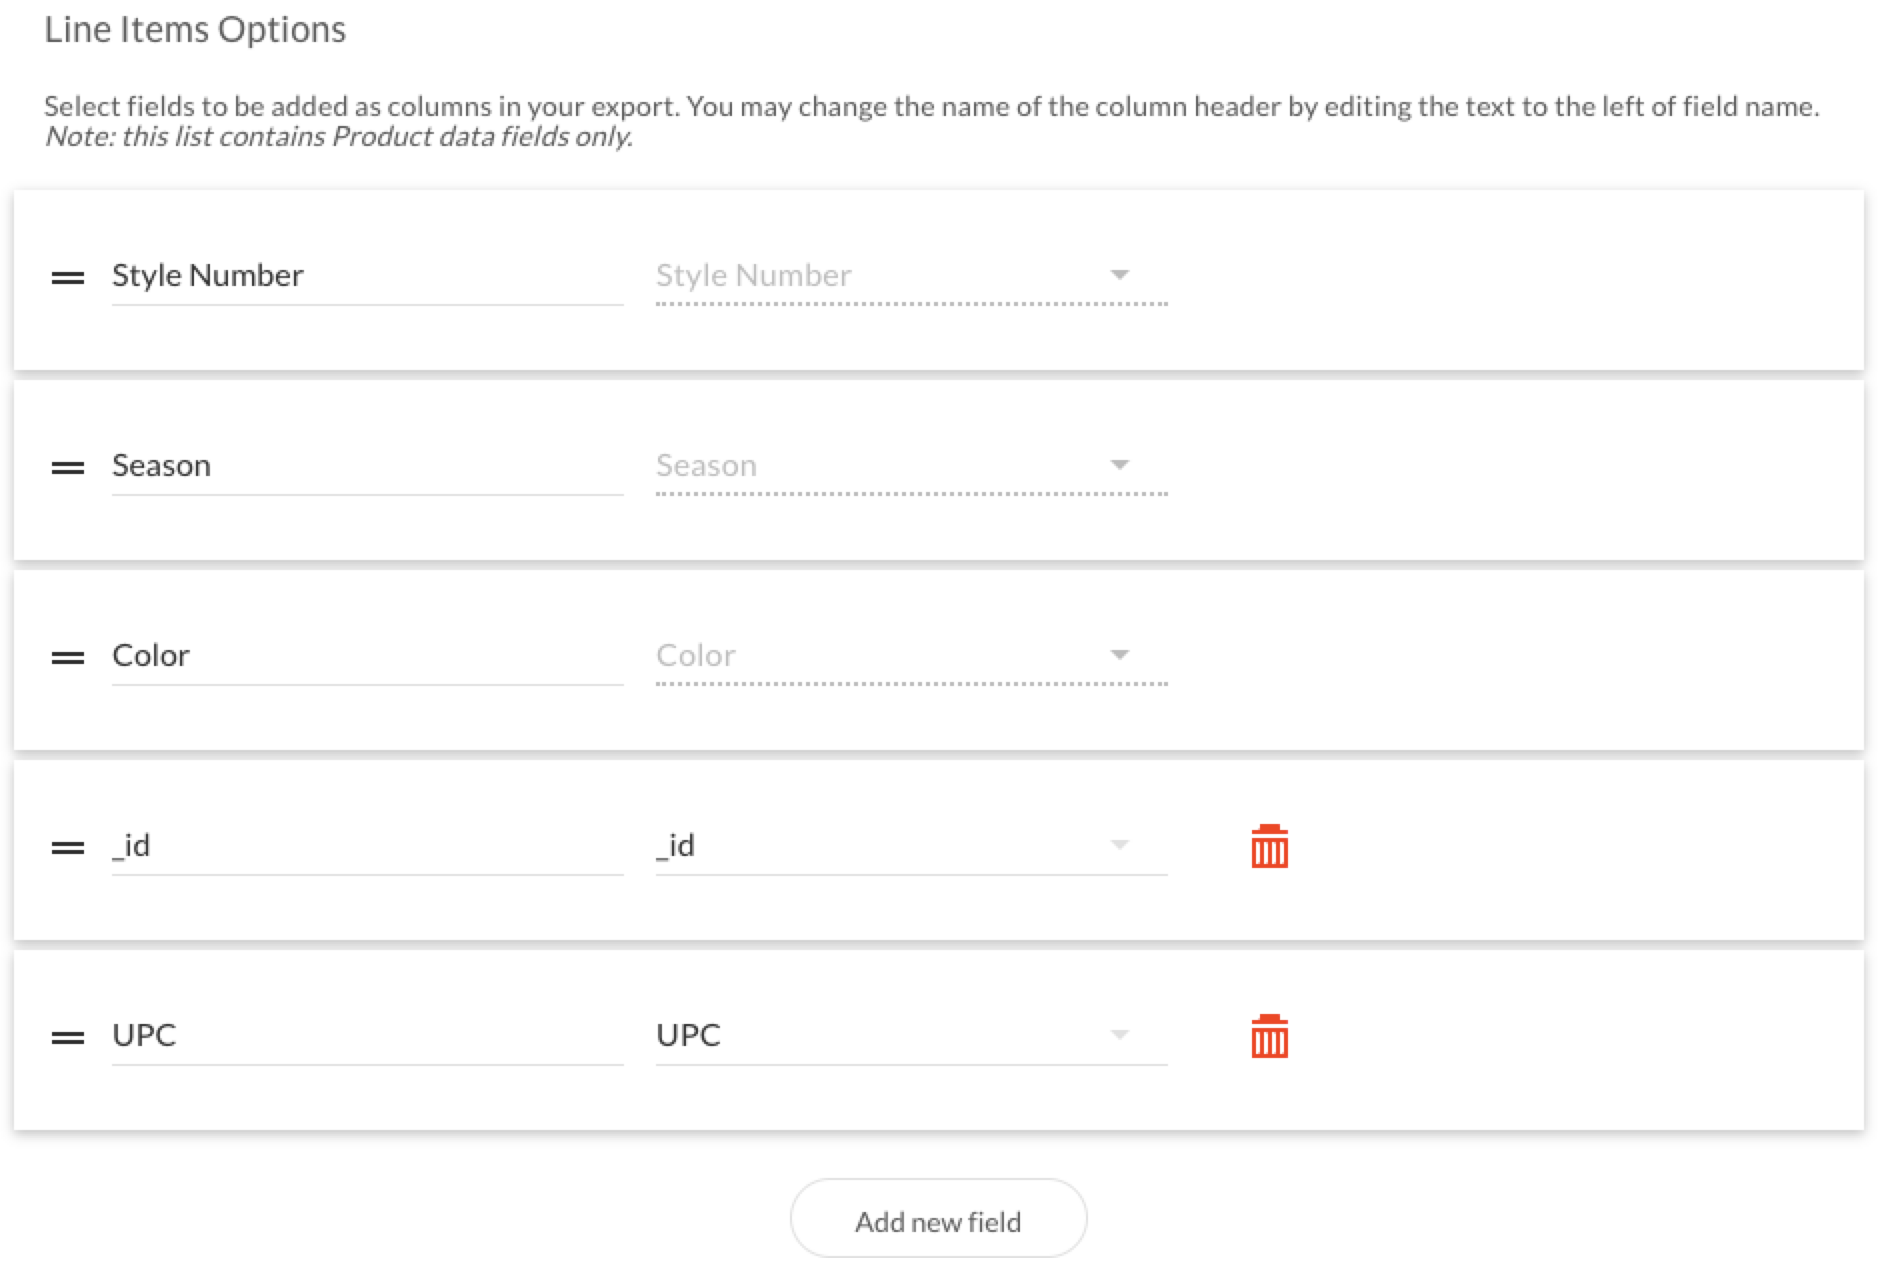Click the _id row reorder handle

click(66, 845)
